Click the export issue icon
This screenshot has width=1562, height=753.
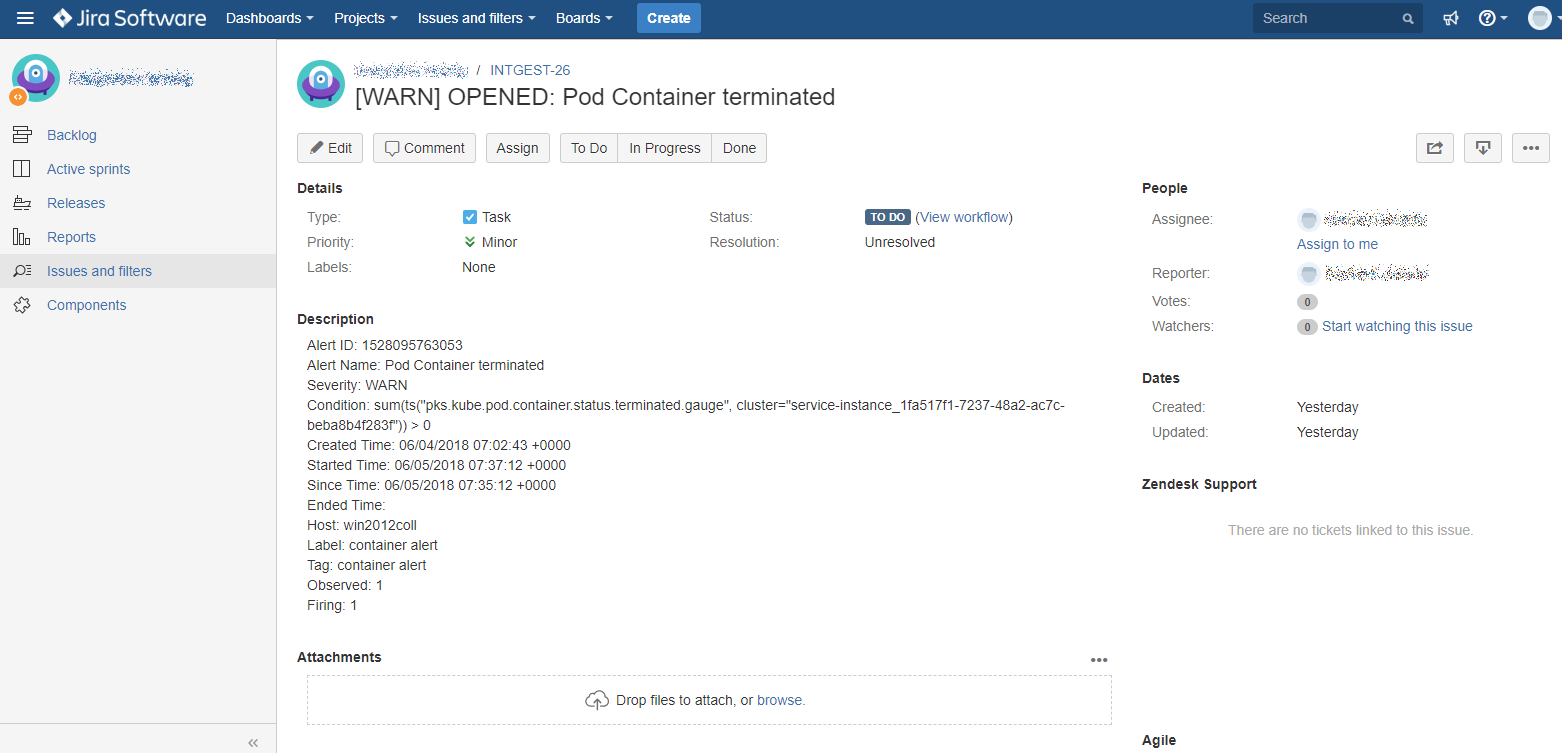(1483, 148)
